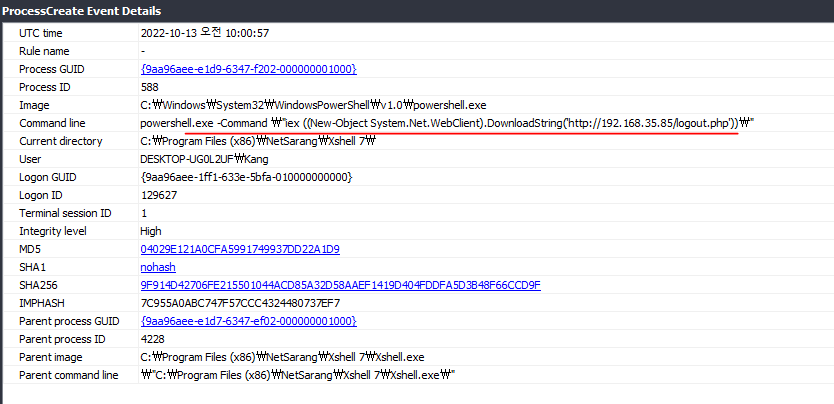Click the User field label
The image size is (834, 404).
[x=30, y=159]
